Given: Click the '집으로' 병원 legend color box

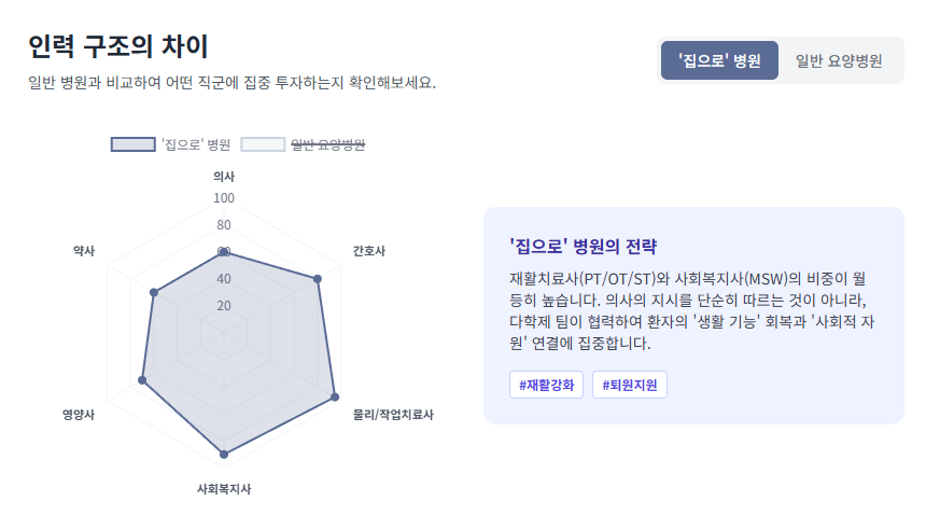Looking at the screenshot, I should 133,144.
